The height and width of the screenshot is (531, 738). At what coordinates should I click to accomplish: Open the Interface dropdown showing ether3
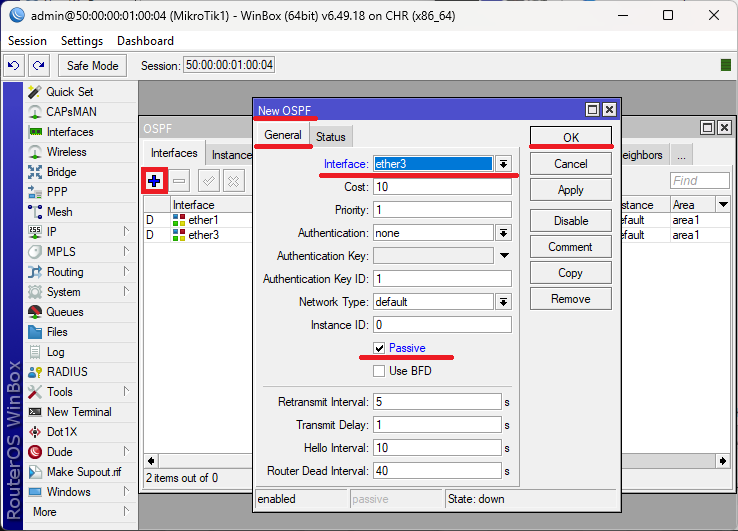coord(503,163)
